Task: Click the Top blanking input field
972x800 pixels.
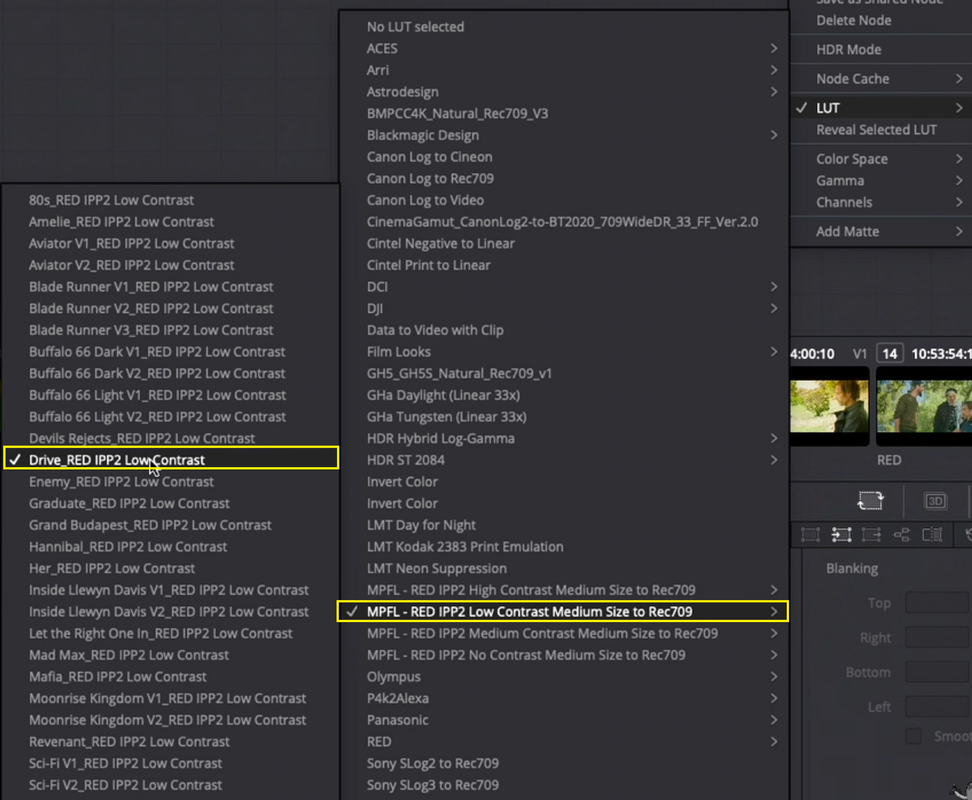Action: click(x=937, y=602)
